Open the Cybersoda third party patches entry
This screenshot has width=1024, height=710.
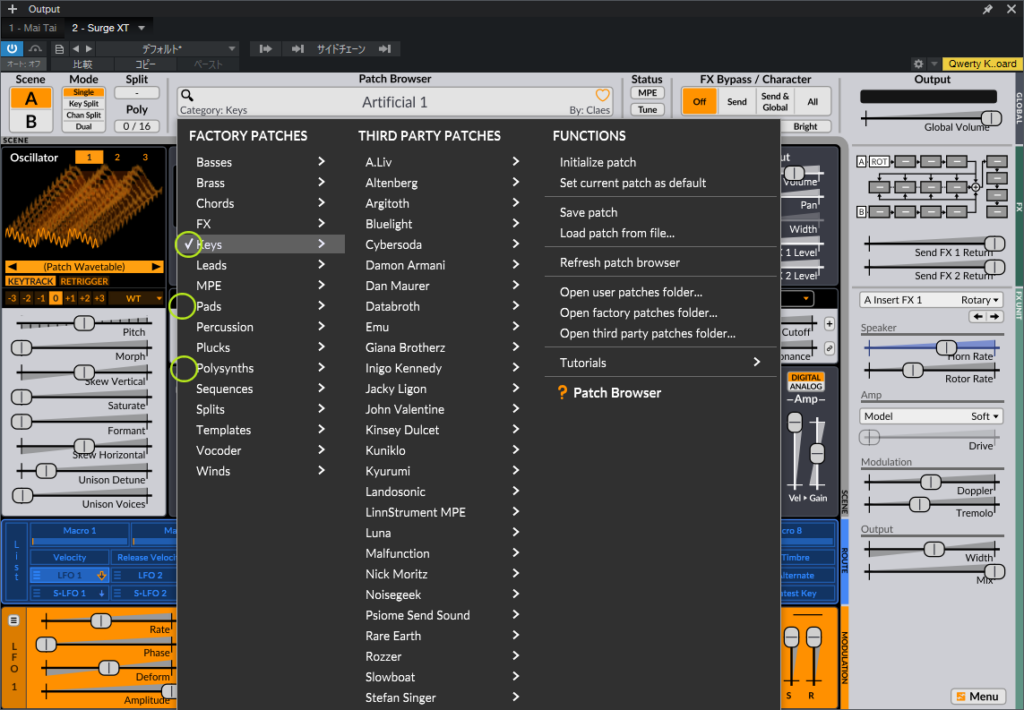[442, 245]
